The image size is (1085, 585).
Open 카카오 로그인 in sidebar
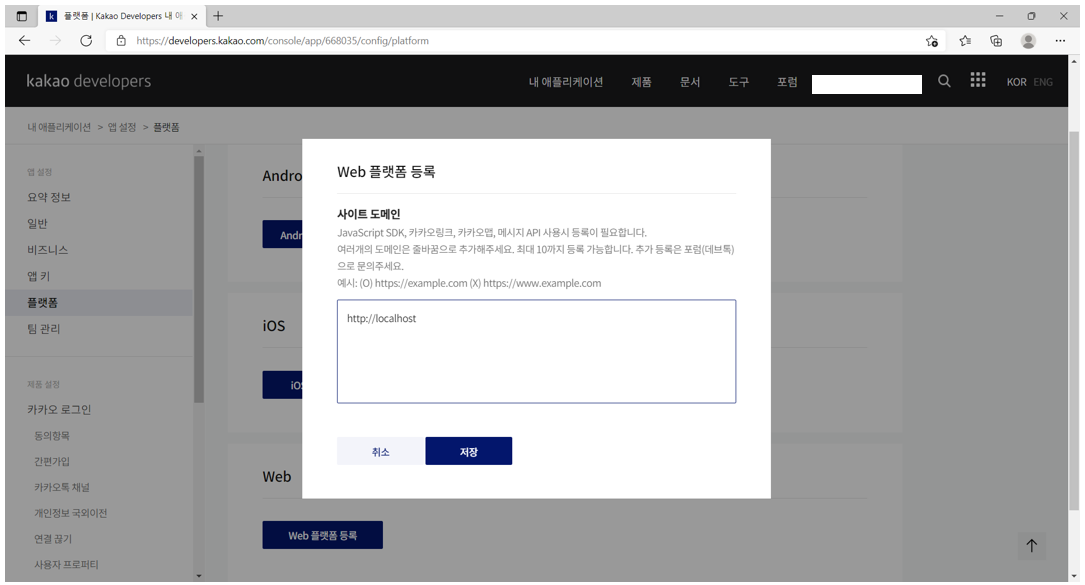click(x=59, y=409)
